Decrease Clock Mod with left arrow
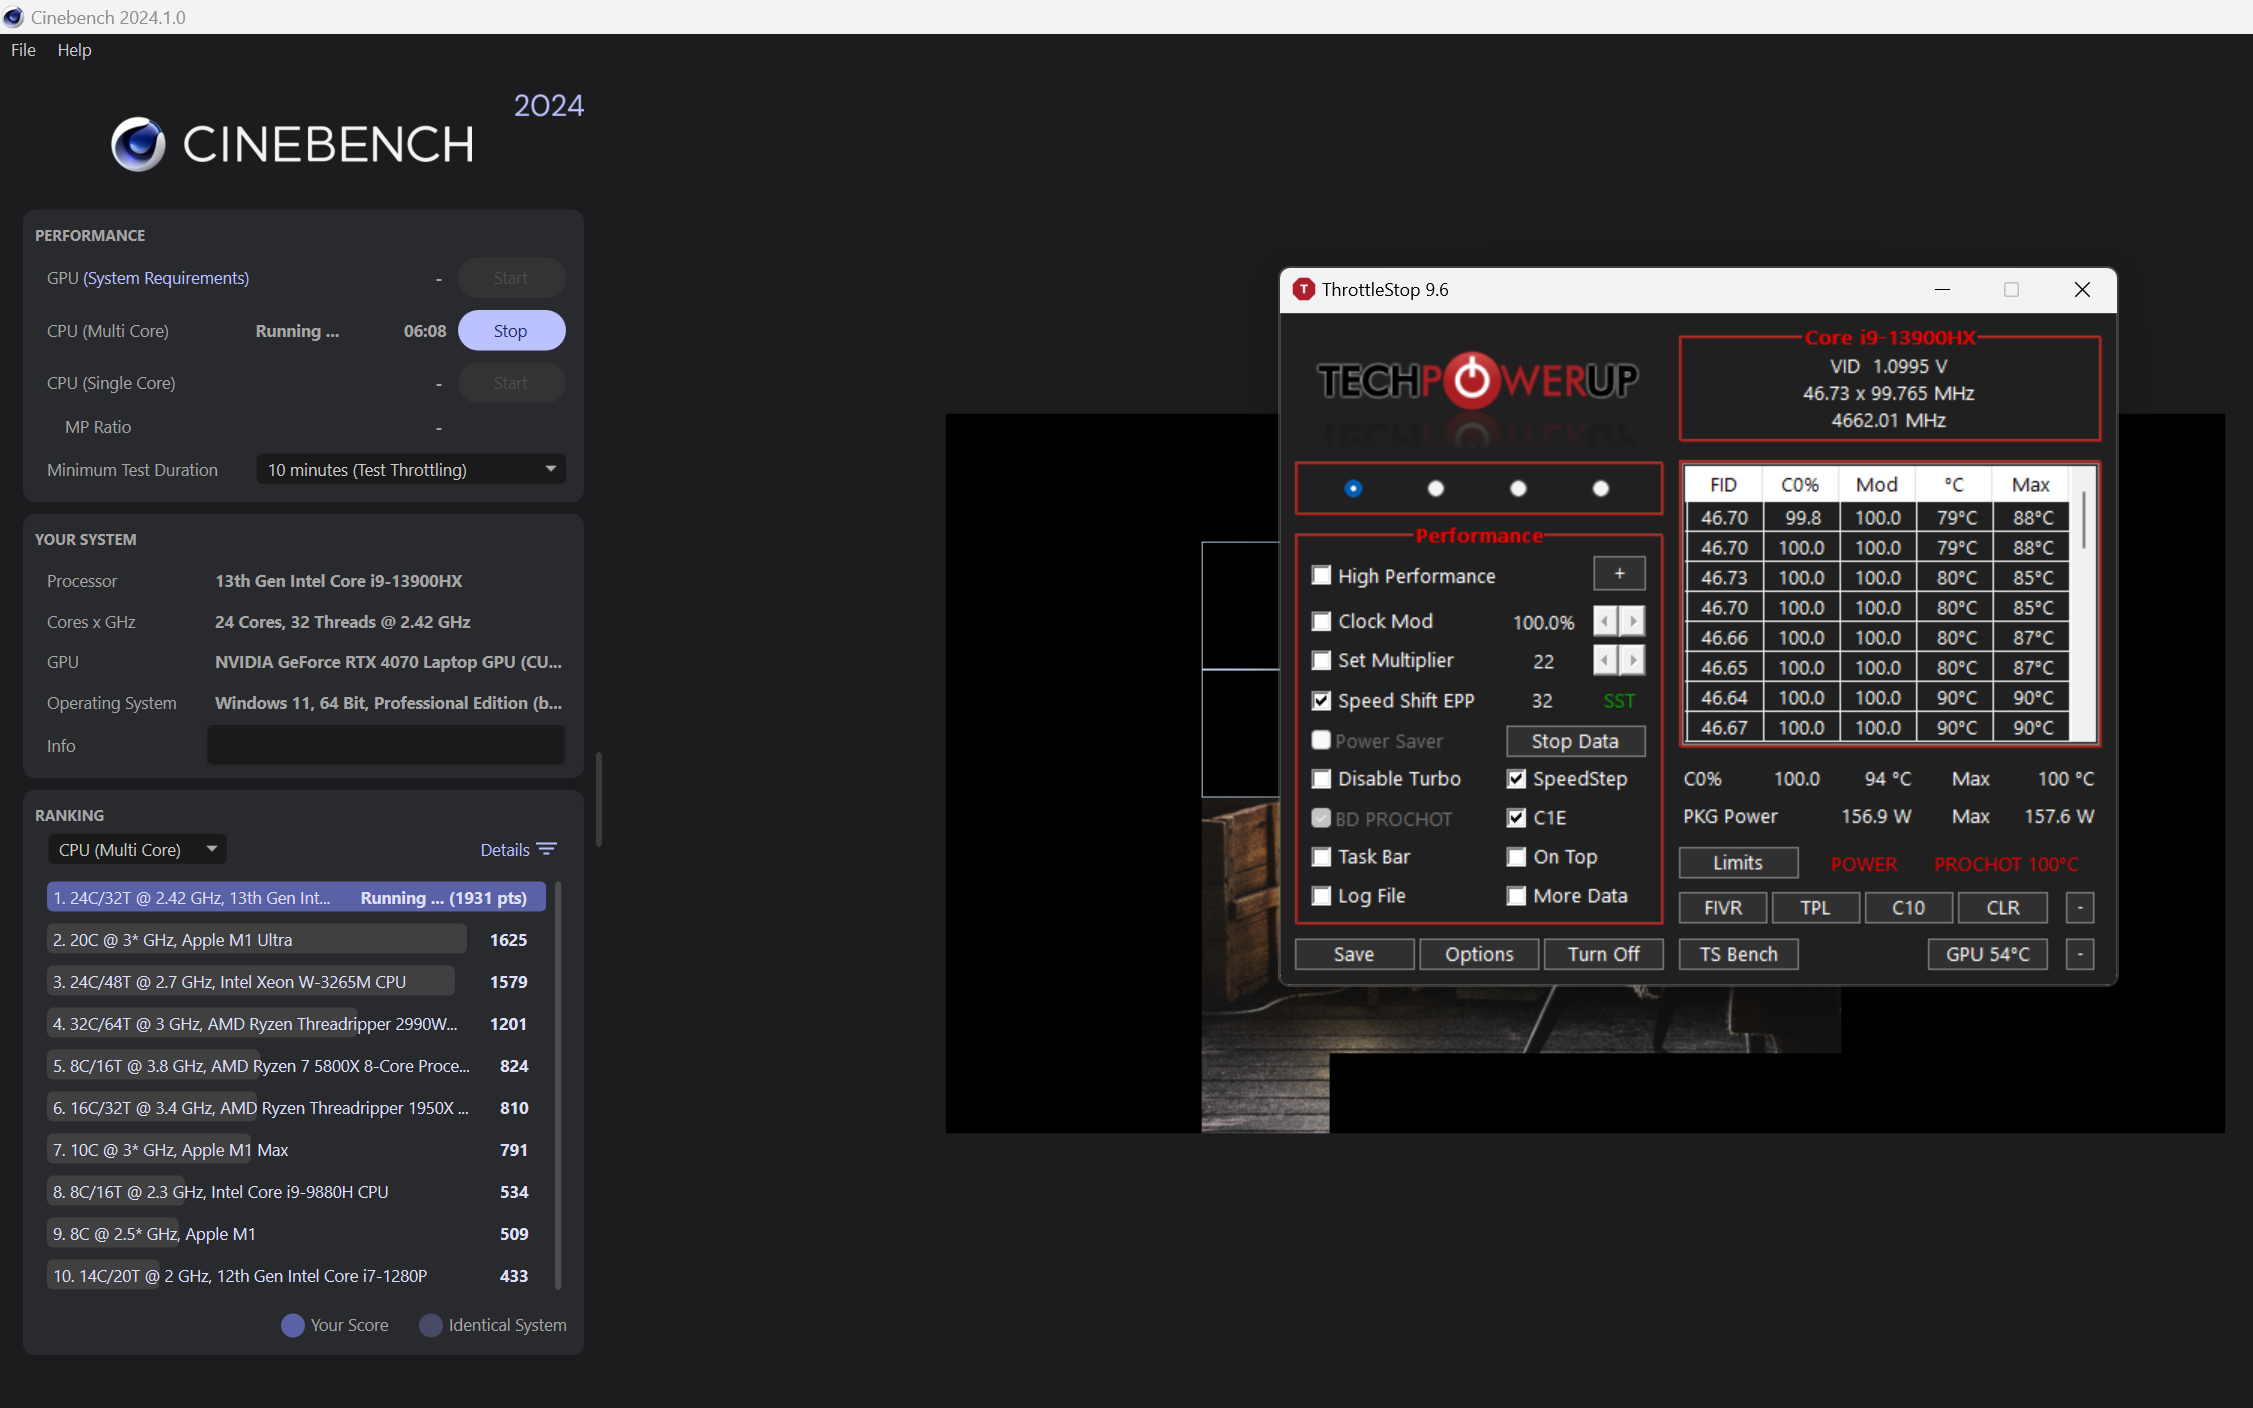This screenshot has width=2253, height=1408. pyautogui.click(x=1605, y=621)
